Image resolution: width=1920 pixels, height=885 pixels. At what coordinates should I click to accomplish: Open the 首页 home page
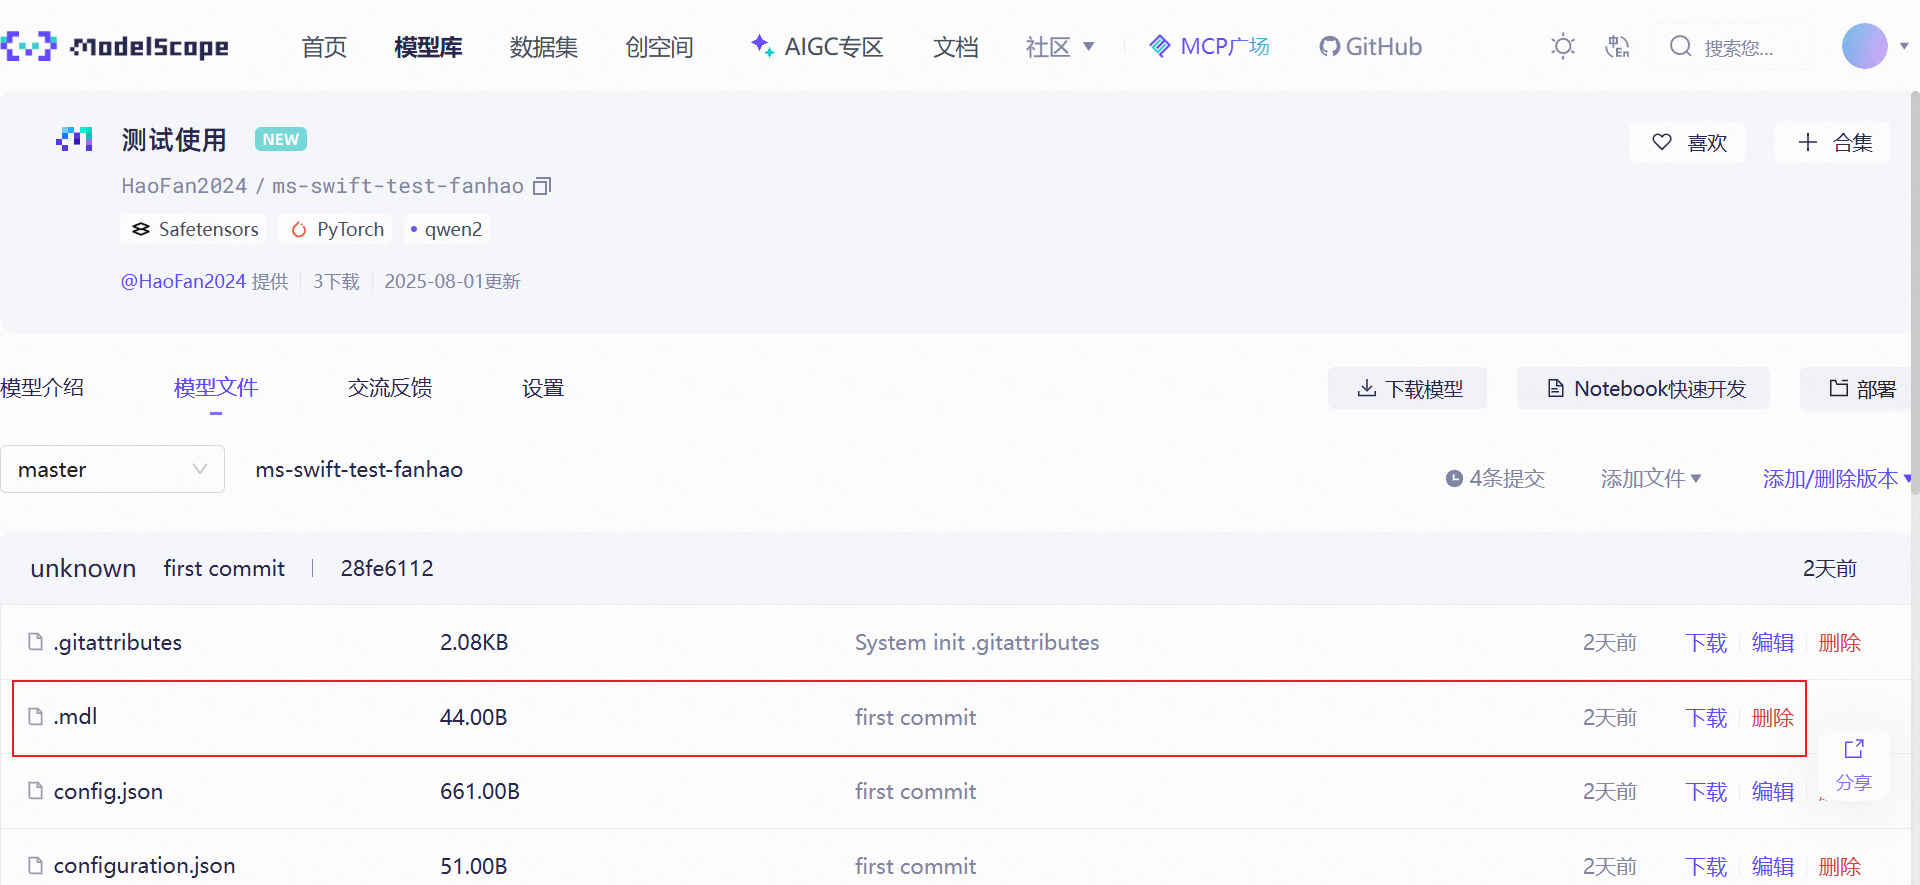click(x=324, y=47)
